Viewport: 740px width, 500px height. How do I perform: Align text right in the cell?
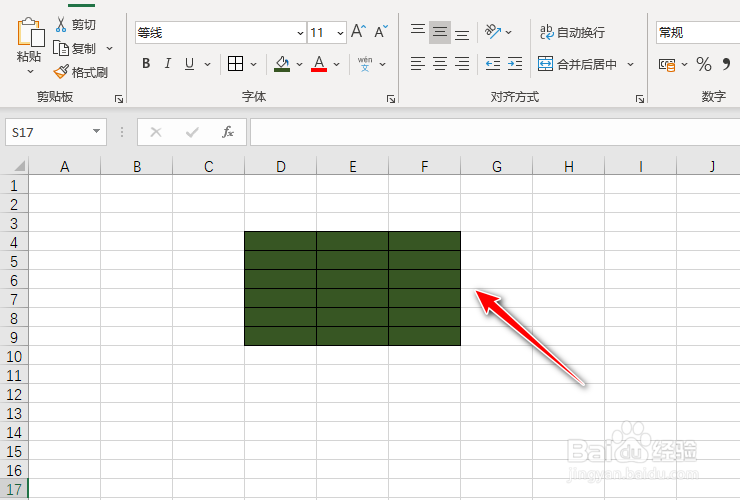(x=462, y=63)
